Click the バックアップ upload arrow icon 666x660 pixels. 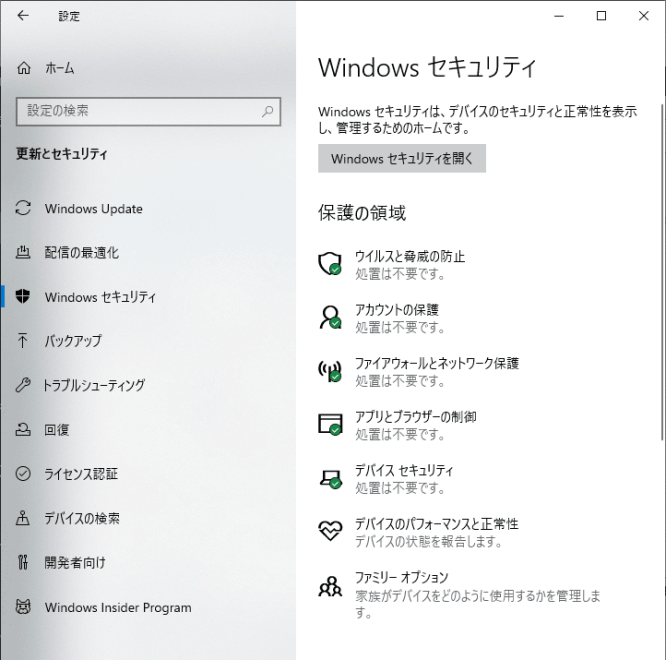coord(23,341)
